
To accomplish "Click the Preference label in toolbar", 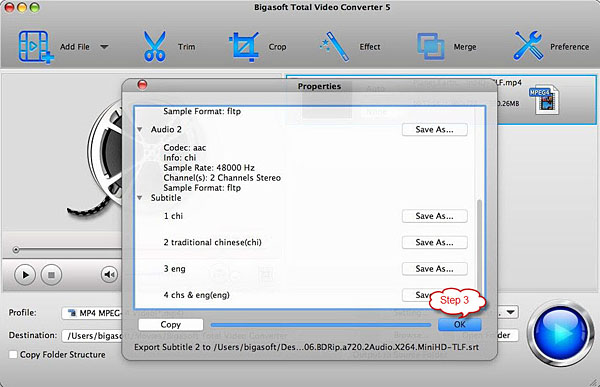I will click(569, 47).
